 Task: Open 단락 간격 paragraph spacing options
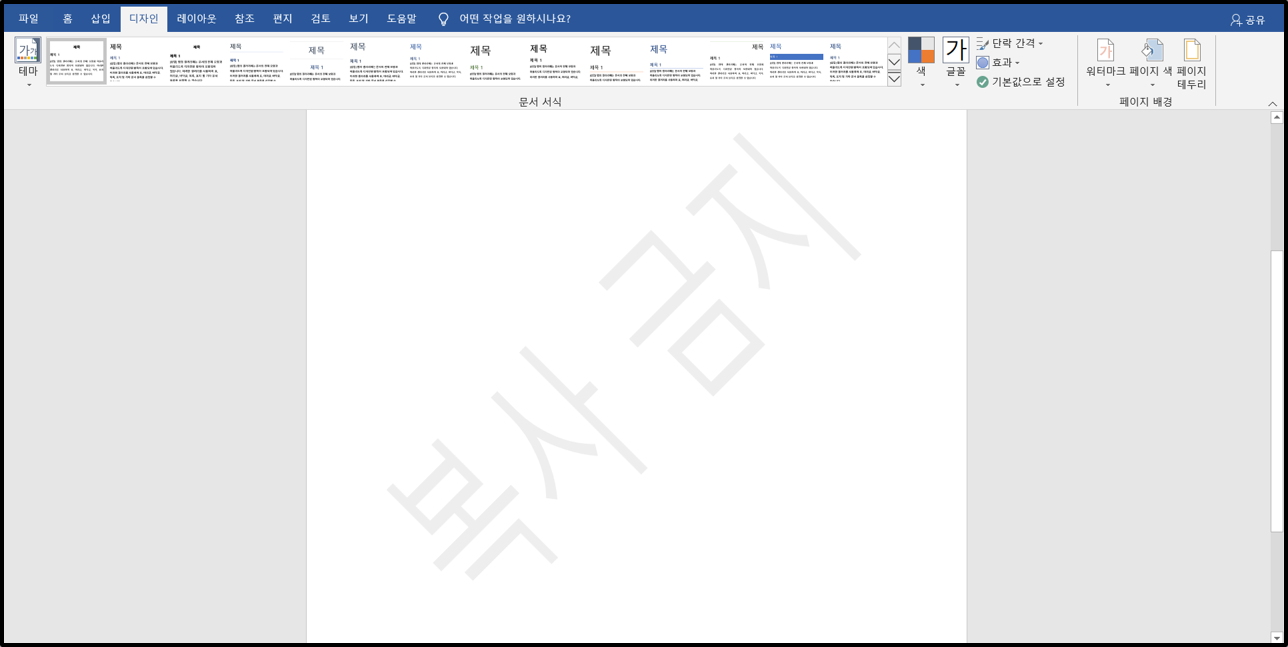1009,43
